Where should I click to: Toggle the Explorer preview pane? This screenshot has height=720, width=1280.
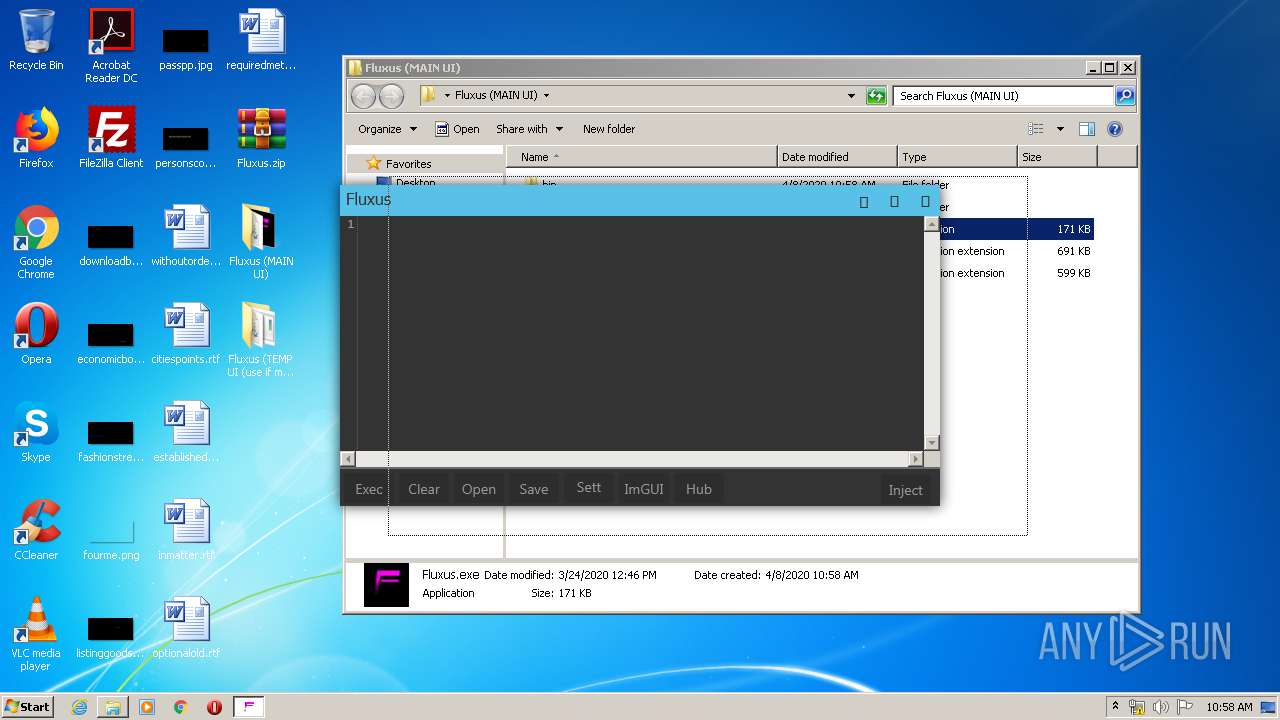point(1087,129)
